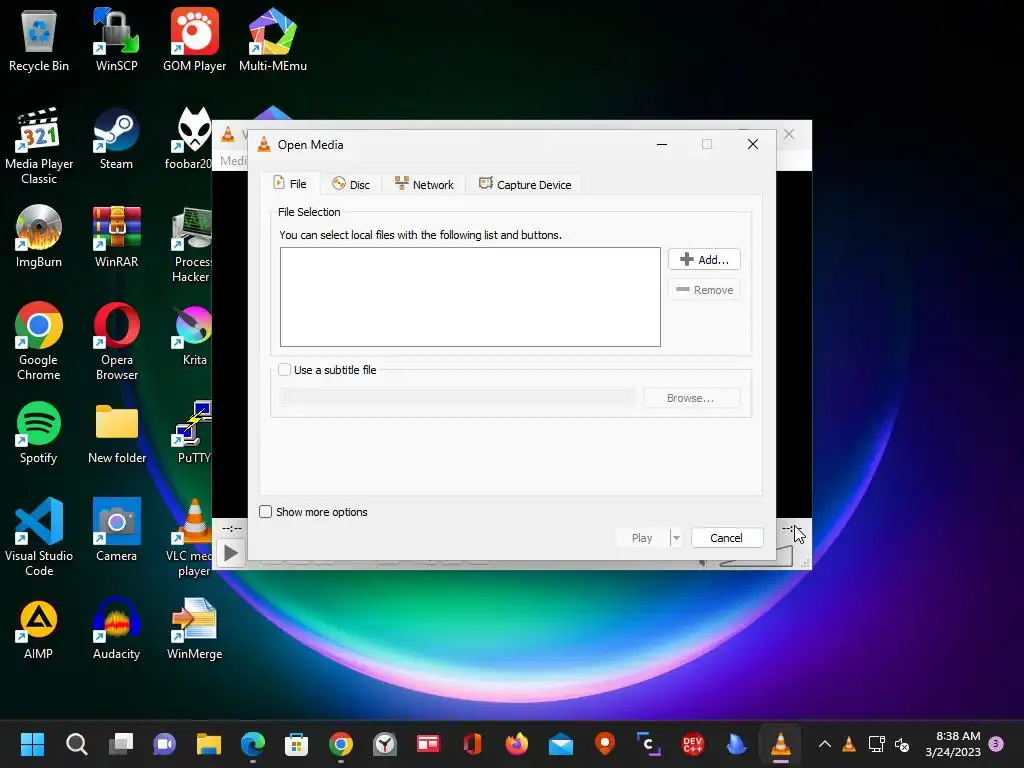Click the VLC tray icon
The height and width of the screenshot is (768, 1024).
coord(849,744)
